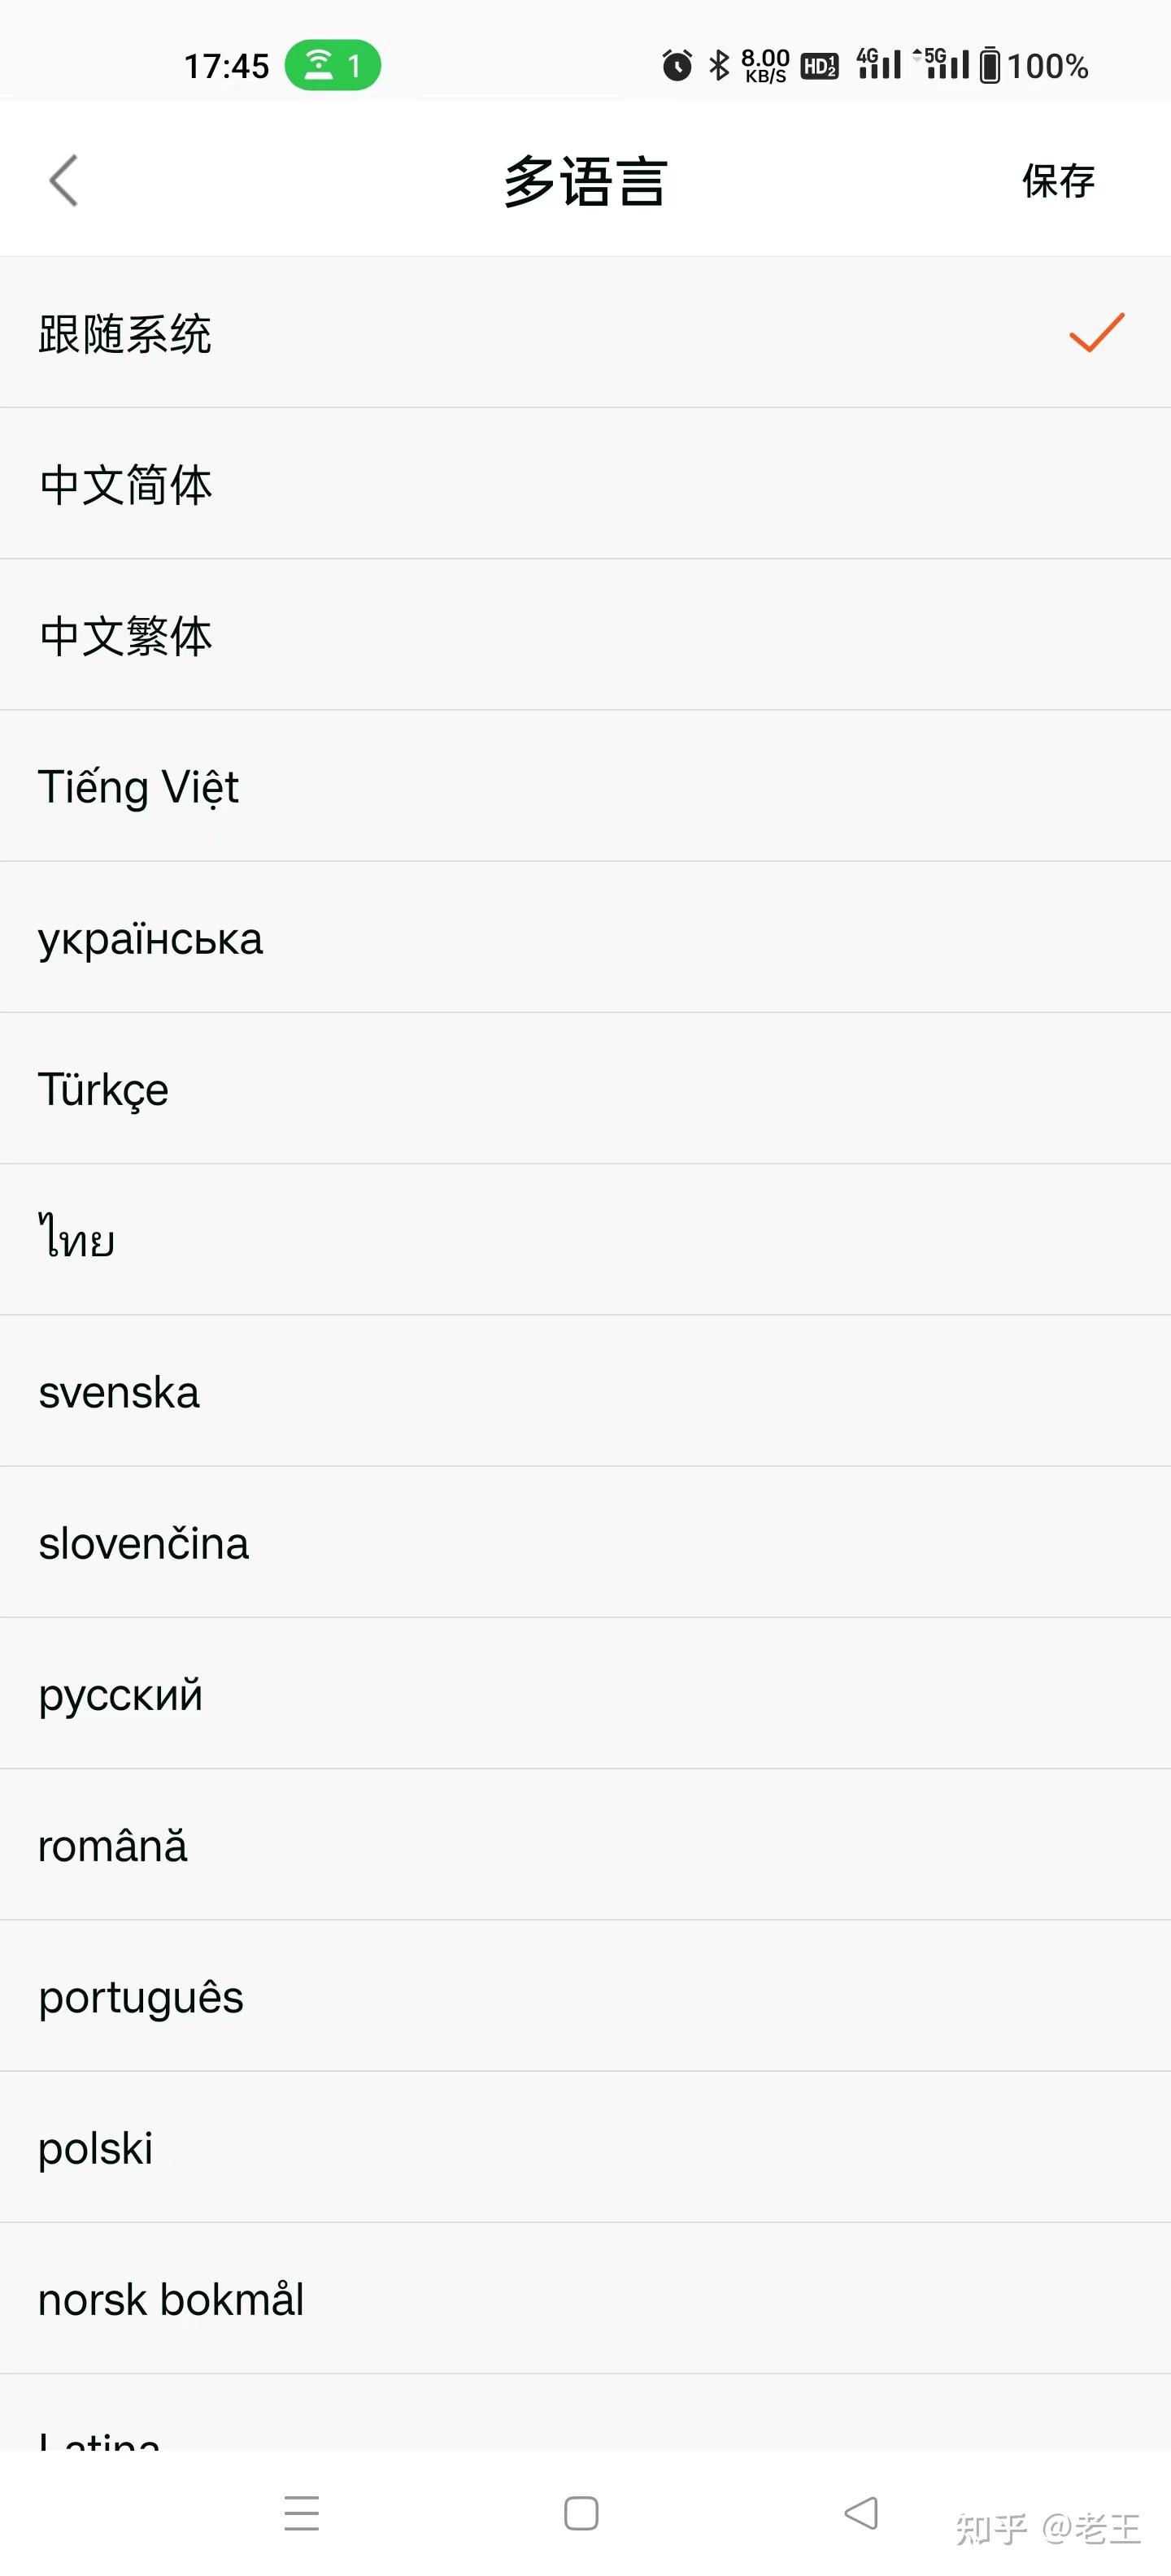This screenshot has height=2576, width=1171.
Task: Choose Tiếng Việt from the list
Action: 139,787
